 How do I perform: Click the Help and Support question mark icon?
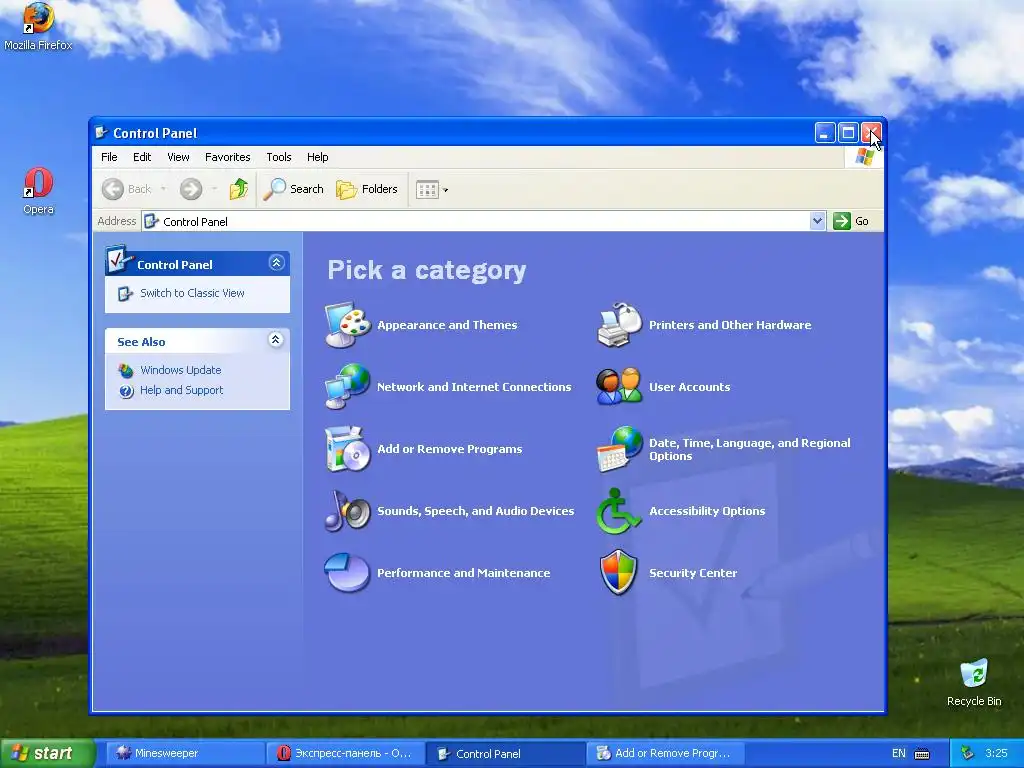coord(126,391)
